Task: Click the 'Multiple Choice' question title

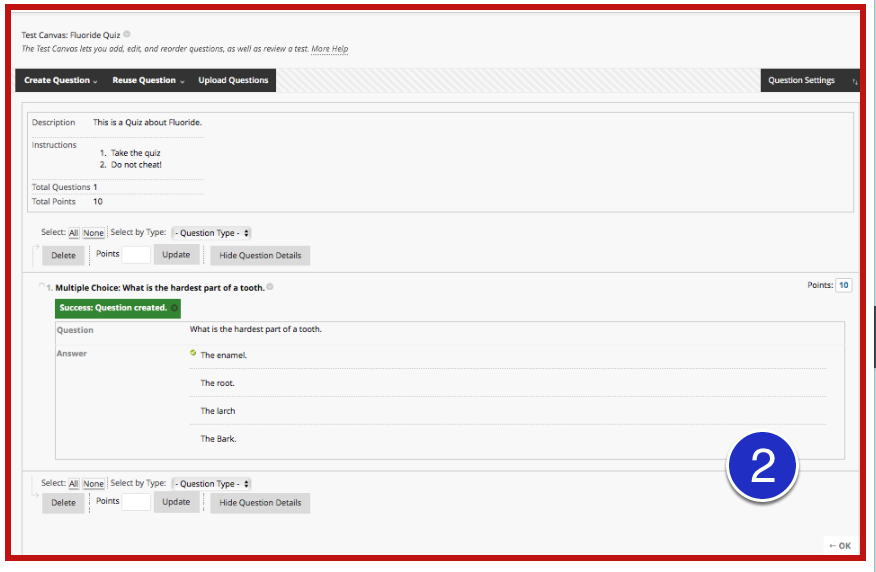Action: [160, 288]
